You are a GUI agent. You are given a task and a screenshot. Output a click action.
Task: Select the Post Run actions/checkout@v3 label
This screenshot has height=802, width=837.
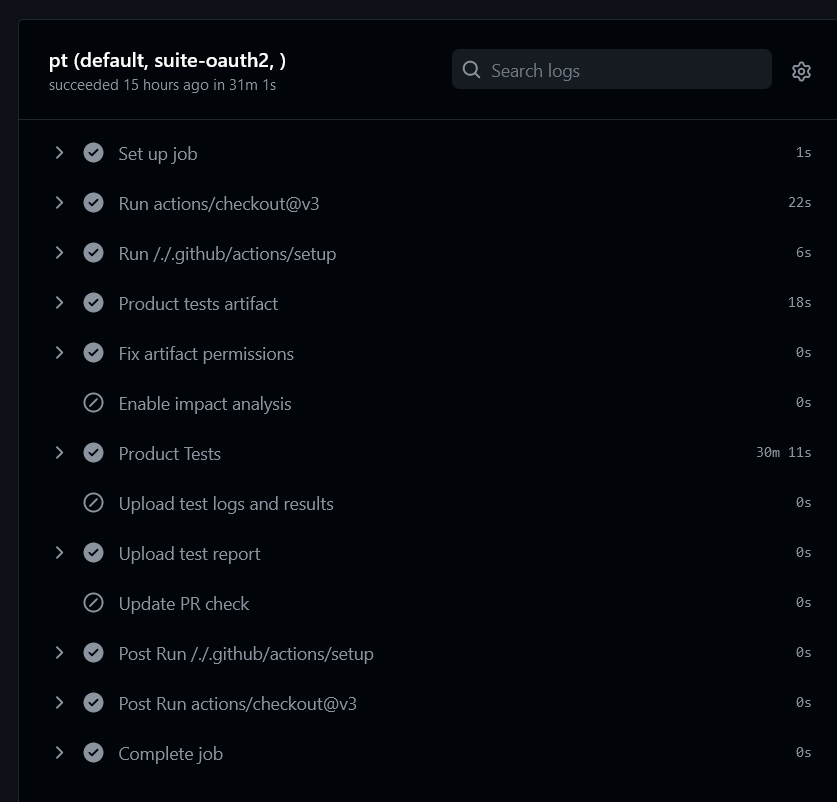coord(238,704)
